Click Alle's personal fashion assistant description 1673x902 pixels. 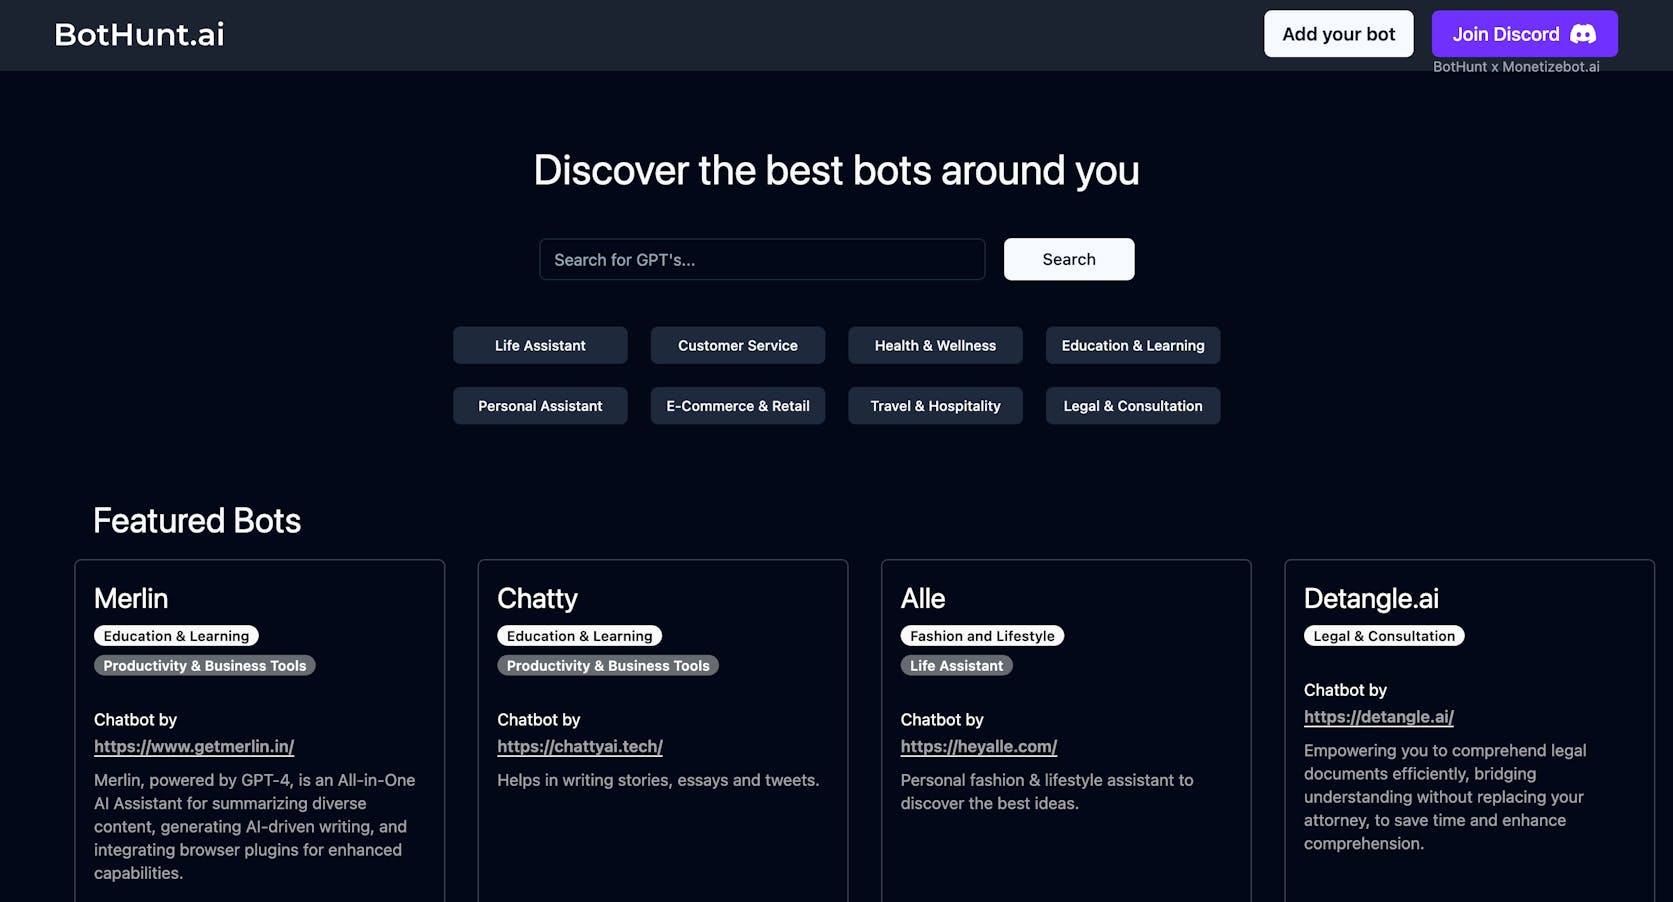pyautogui.click(x=1047, y=791)
